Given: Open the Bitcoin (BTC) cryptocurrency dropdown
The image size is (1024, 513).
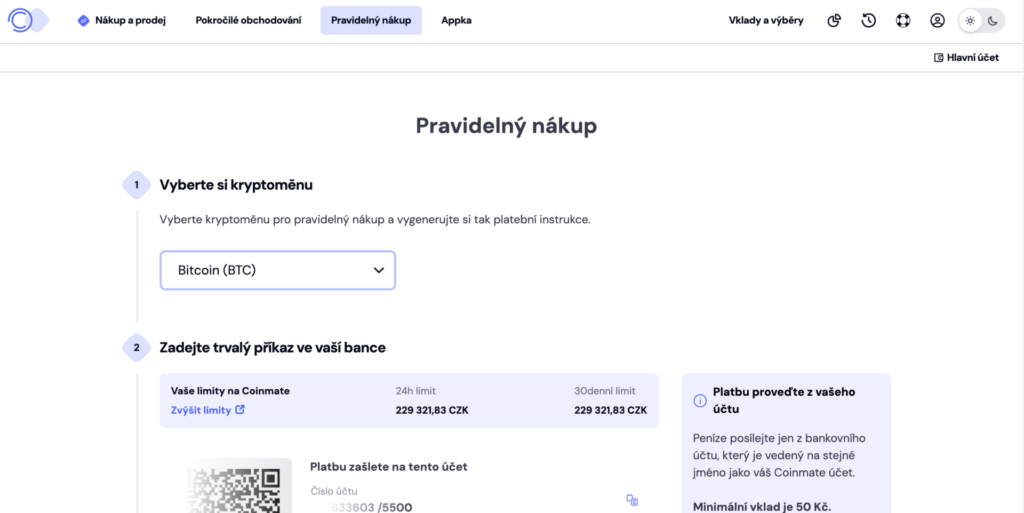Looking at the screenshot, I should pos(278,270).
